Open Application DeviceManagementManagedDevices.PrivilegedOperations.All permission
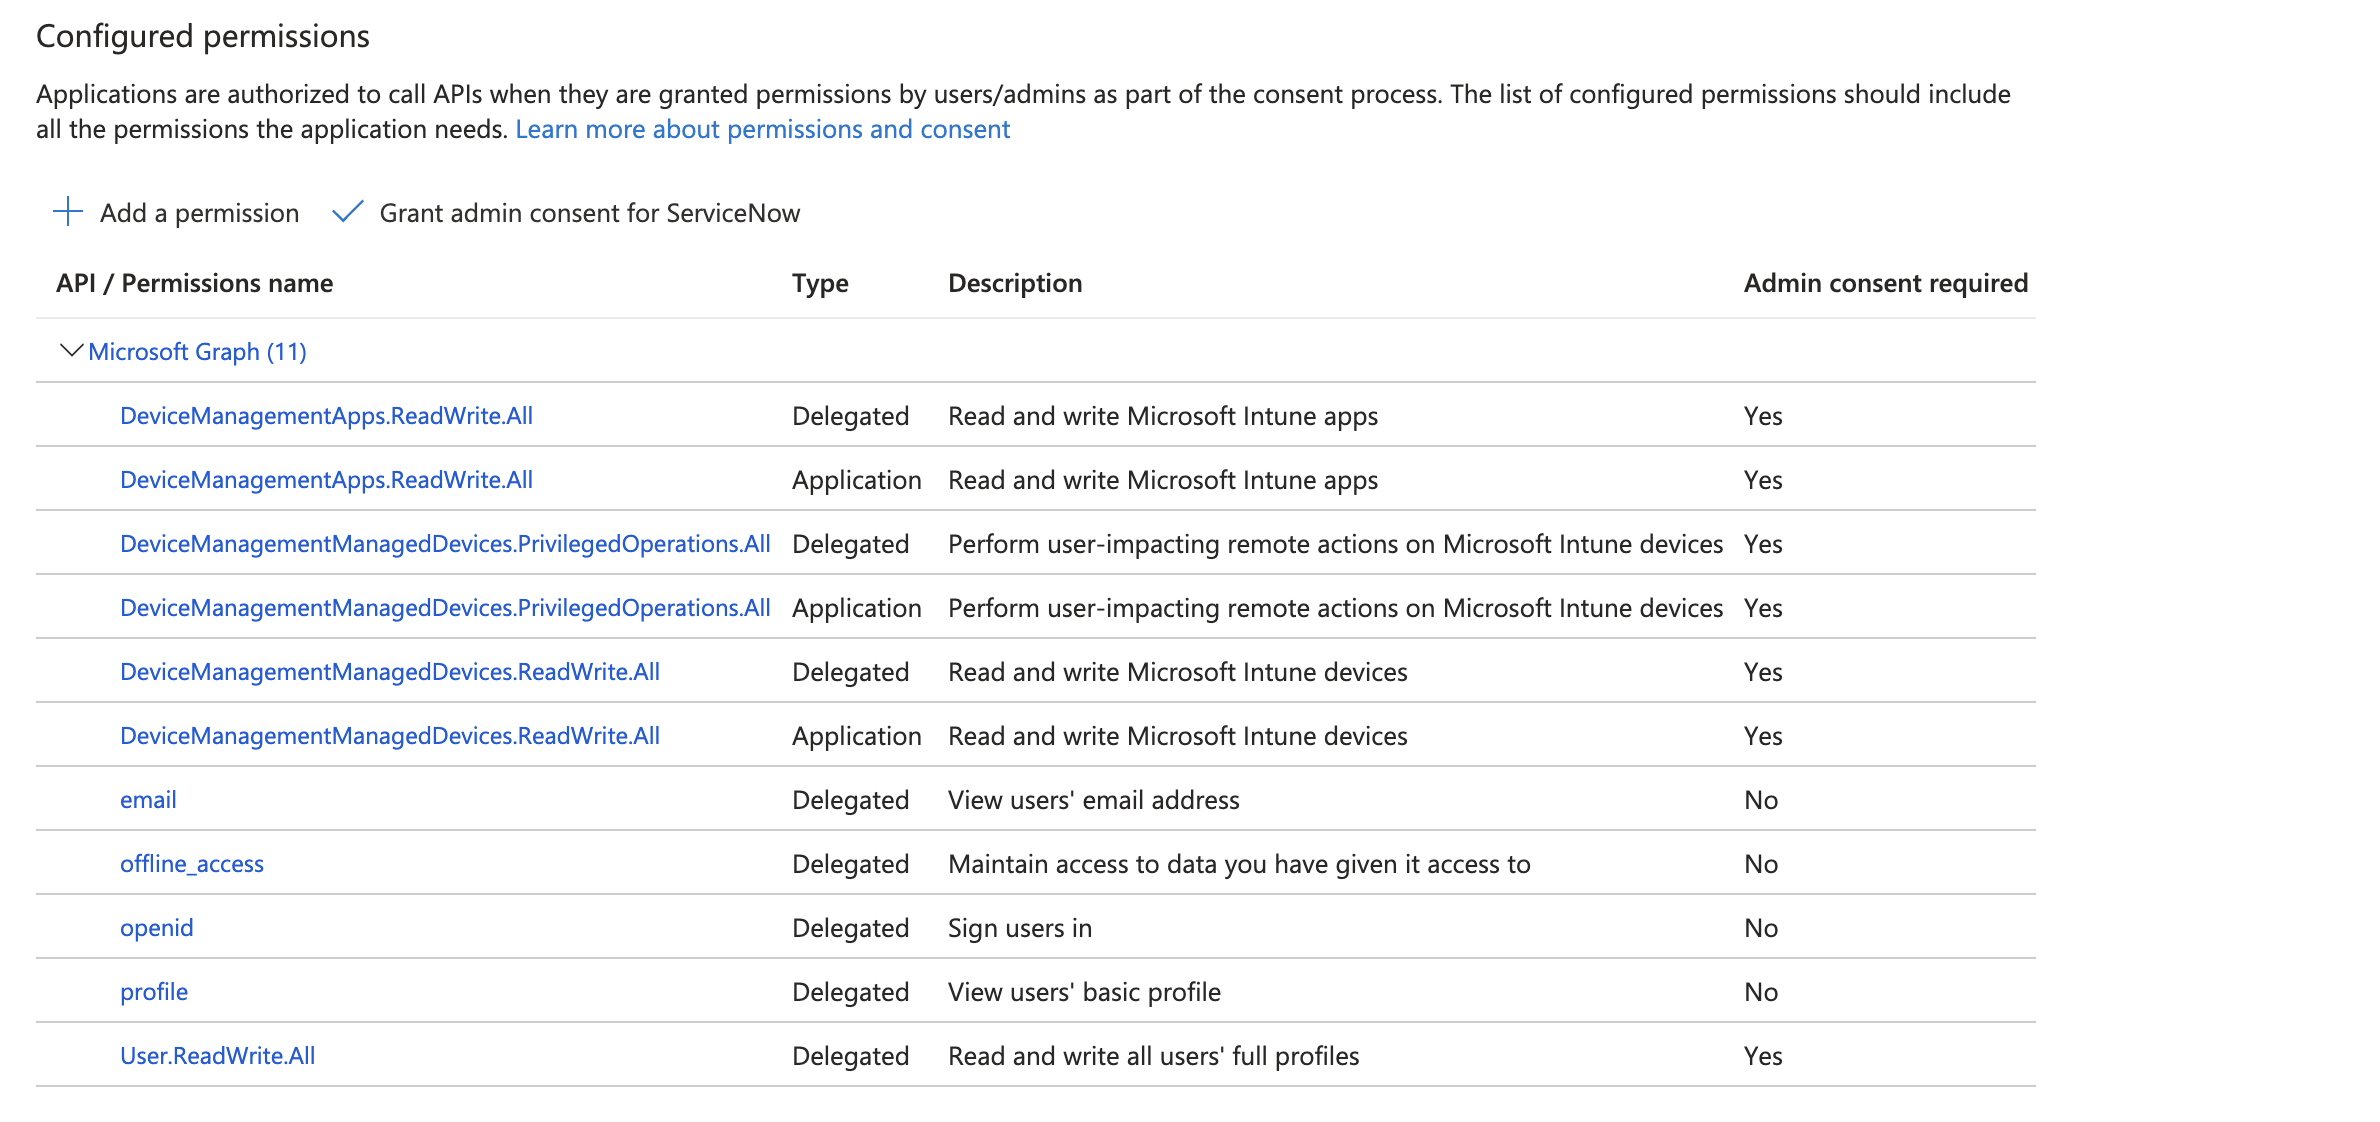2380x1122 pixels. 445,608
